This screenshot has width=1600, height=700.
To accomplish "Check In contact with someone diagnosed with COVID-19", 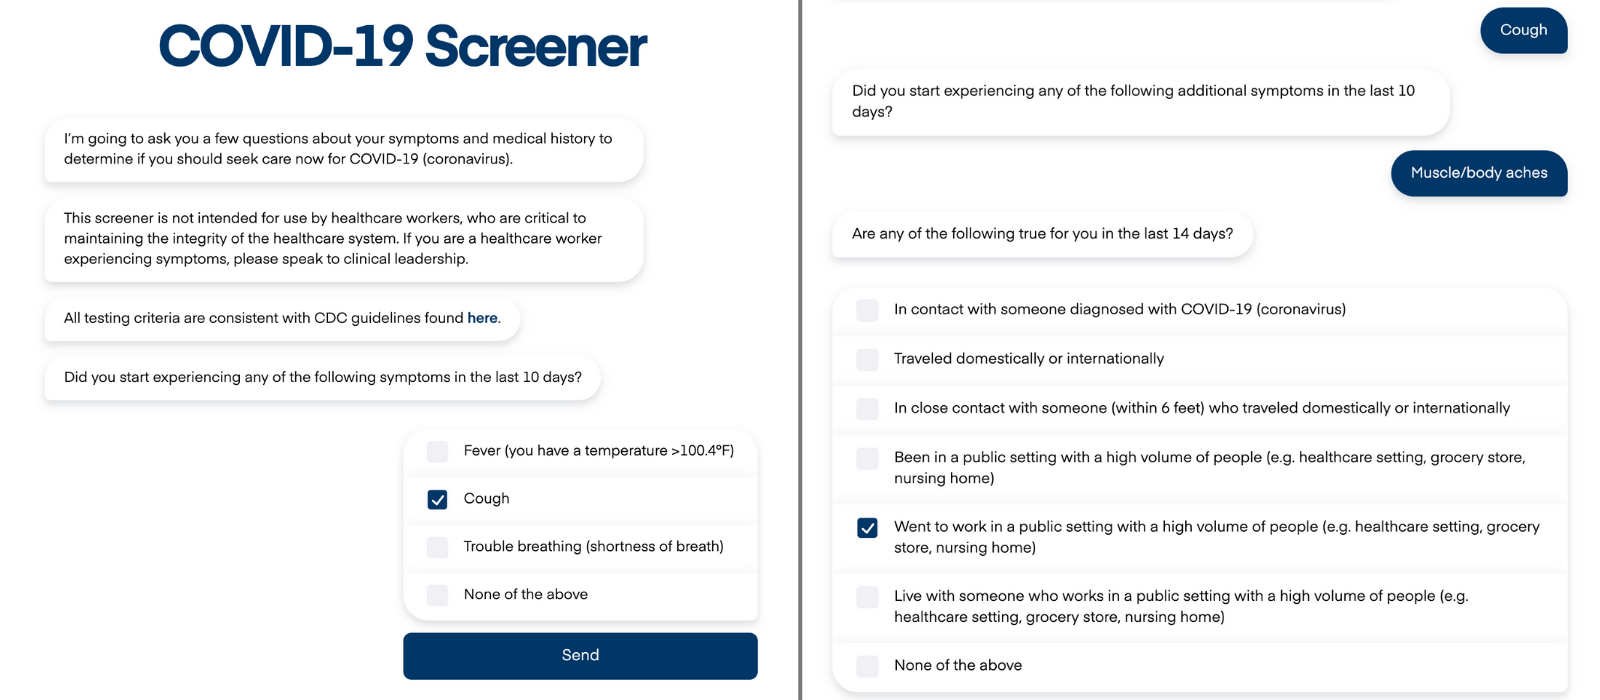I will pos(866,310).
